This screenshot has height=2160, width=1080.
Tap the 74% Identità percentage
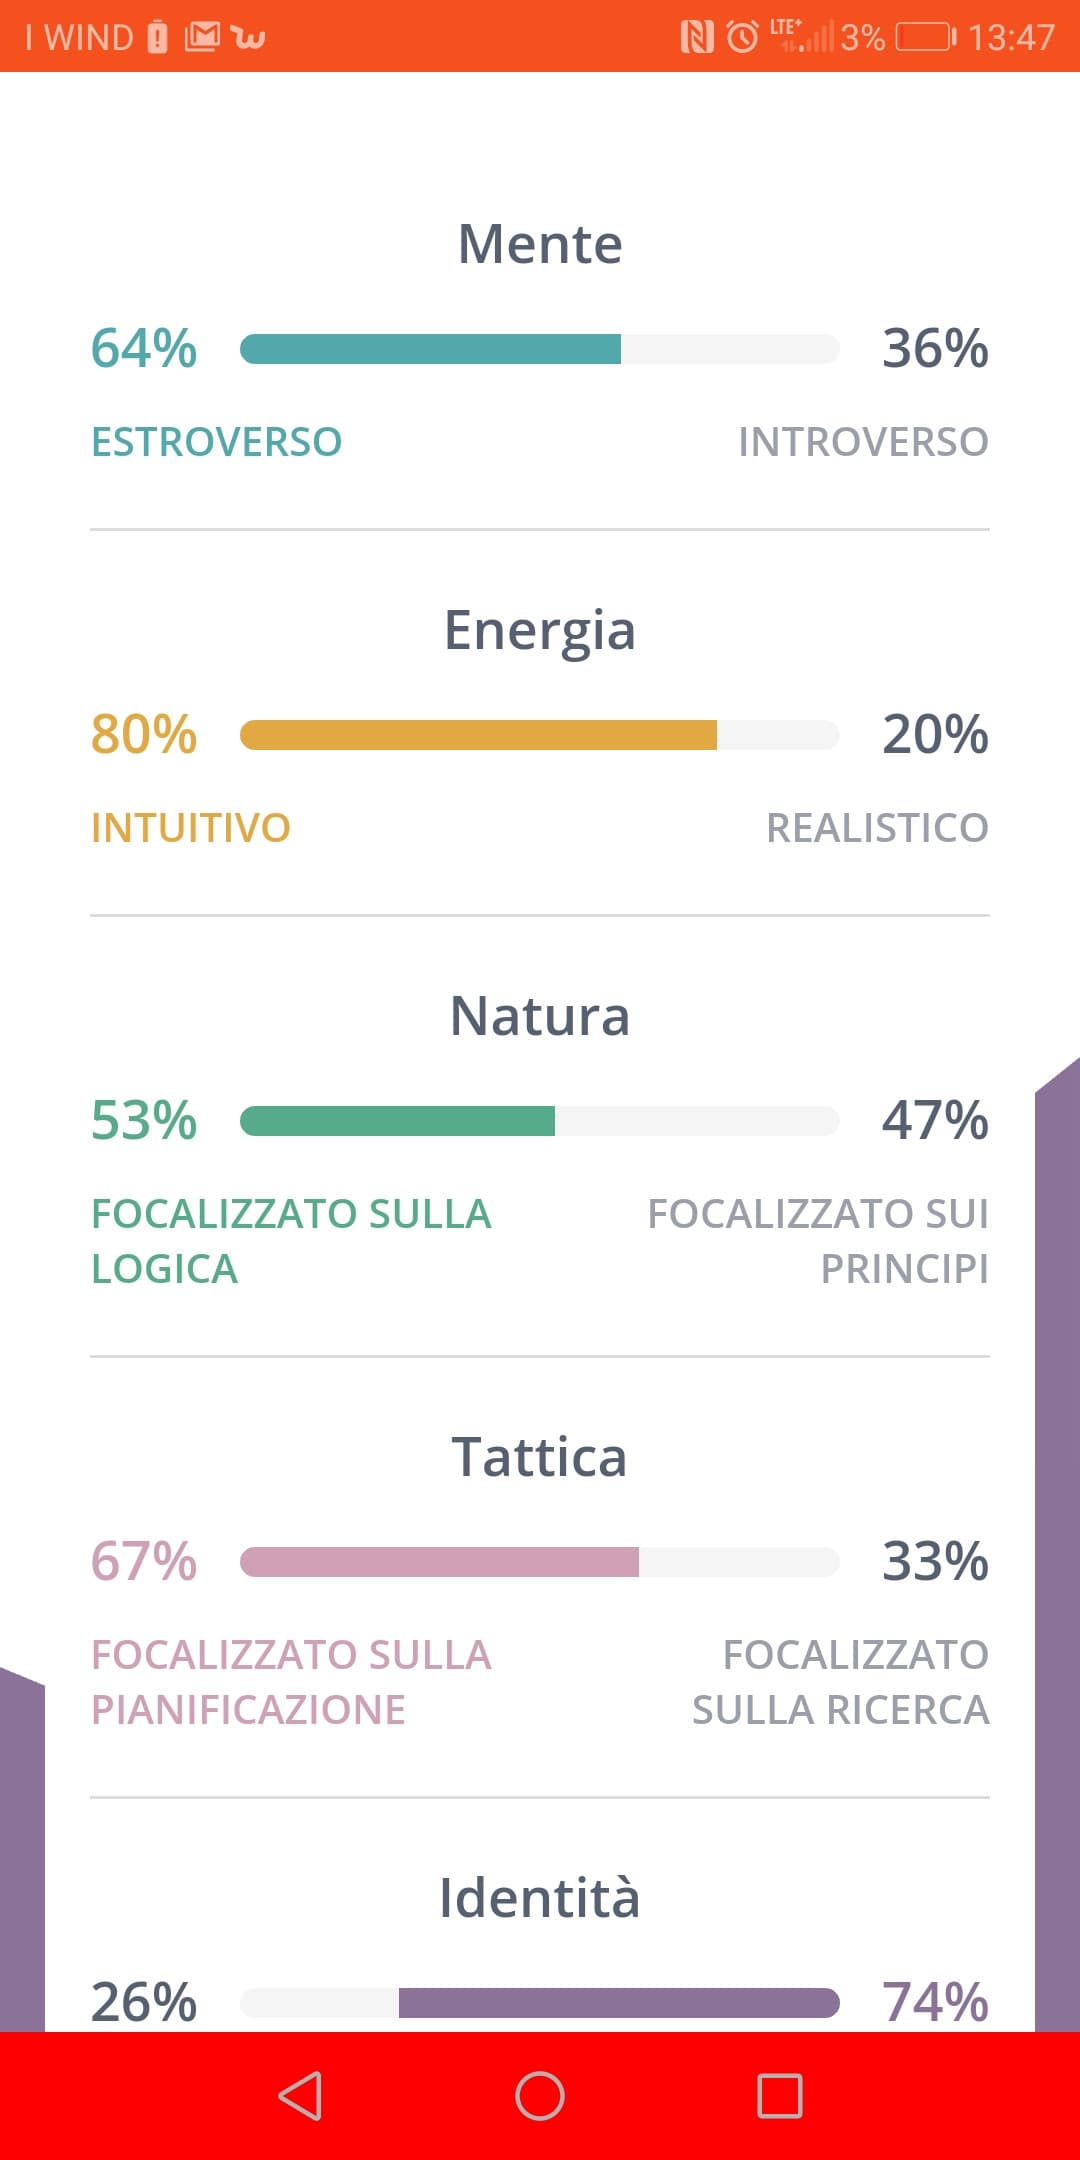tap(935, 2003)
